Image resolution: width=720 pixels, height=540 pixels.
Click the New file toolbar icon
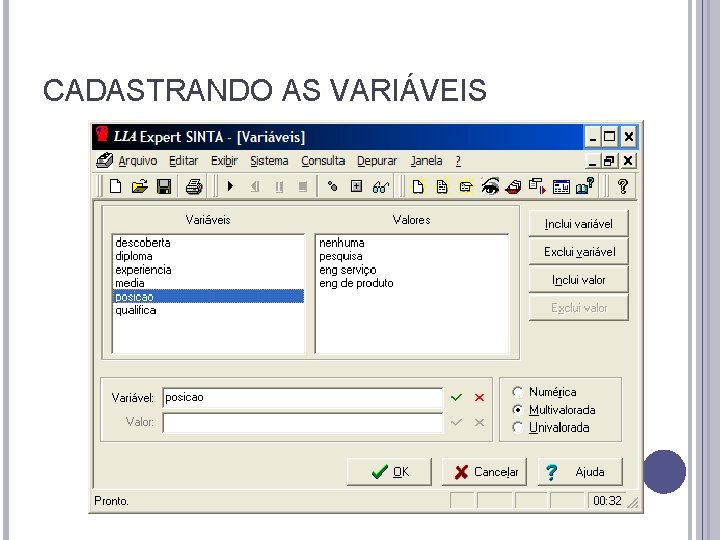point(116,186)
